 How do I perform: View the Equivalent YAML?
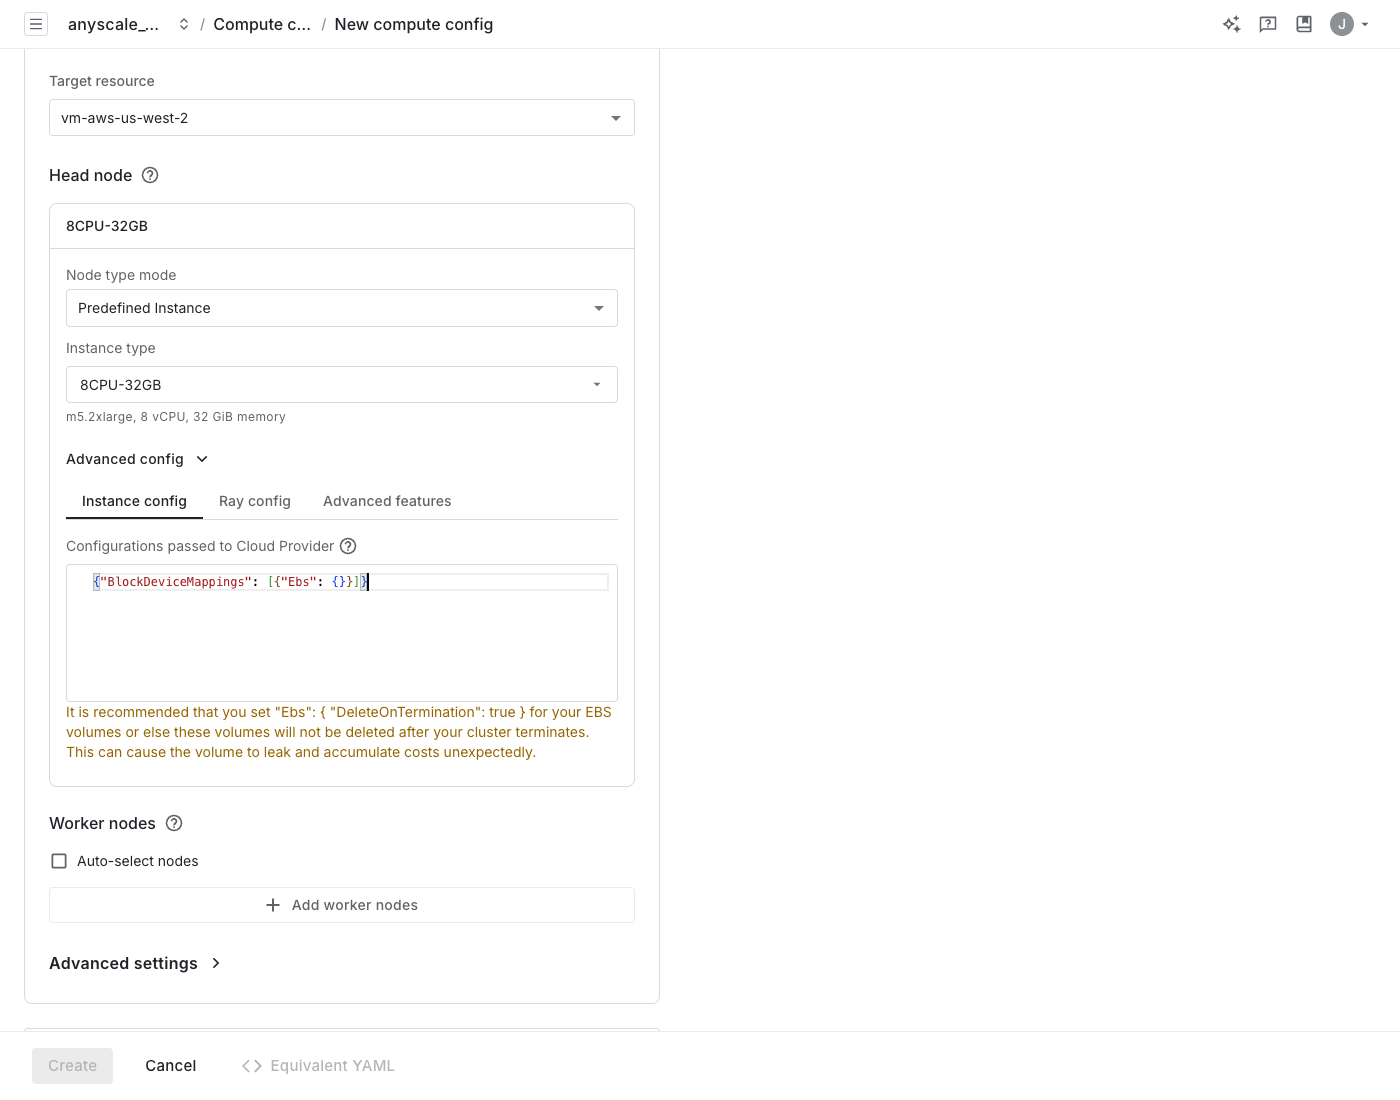318,1066
